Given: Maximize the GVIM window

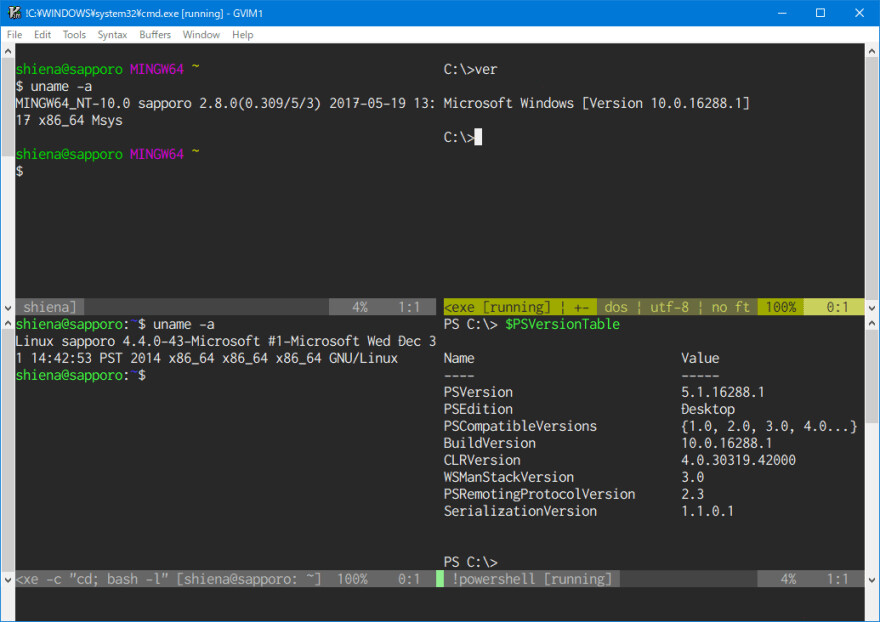Looking at the screenshot, I should pyautogui.click(x=820, y=13).
